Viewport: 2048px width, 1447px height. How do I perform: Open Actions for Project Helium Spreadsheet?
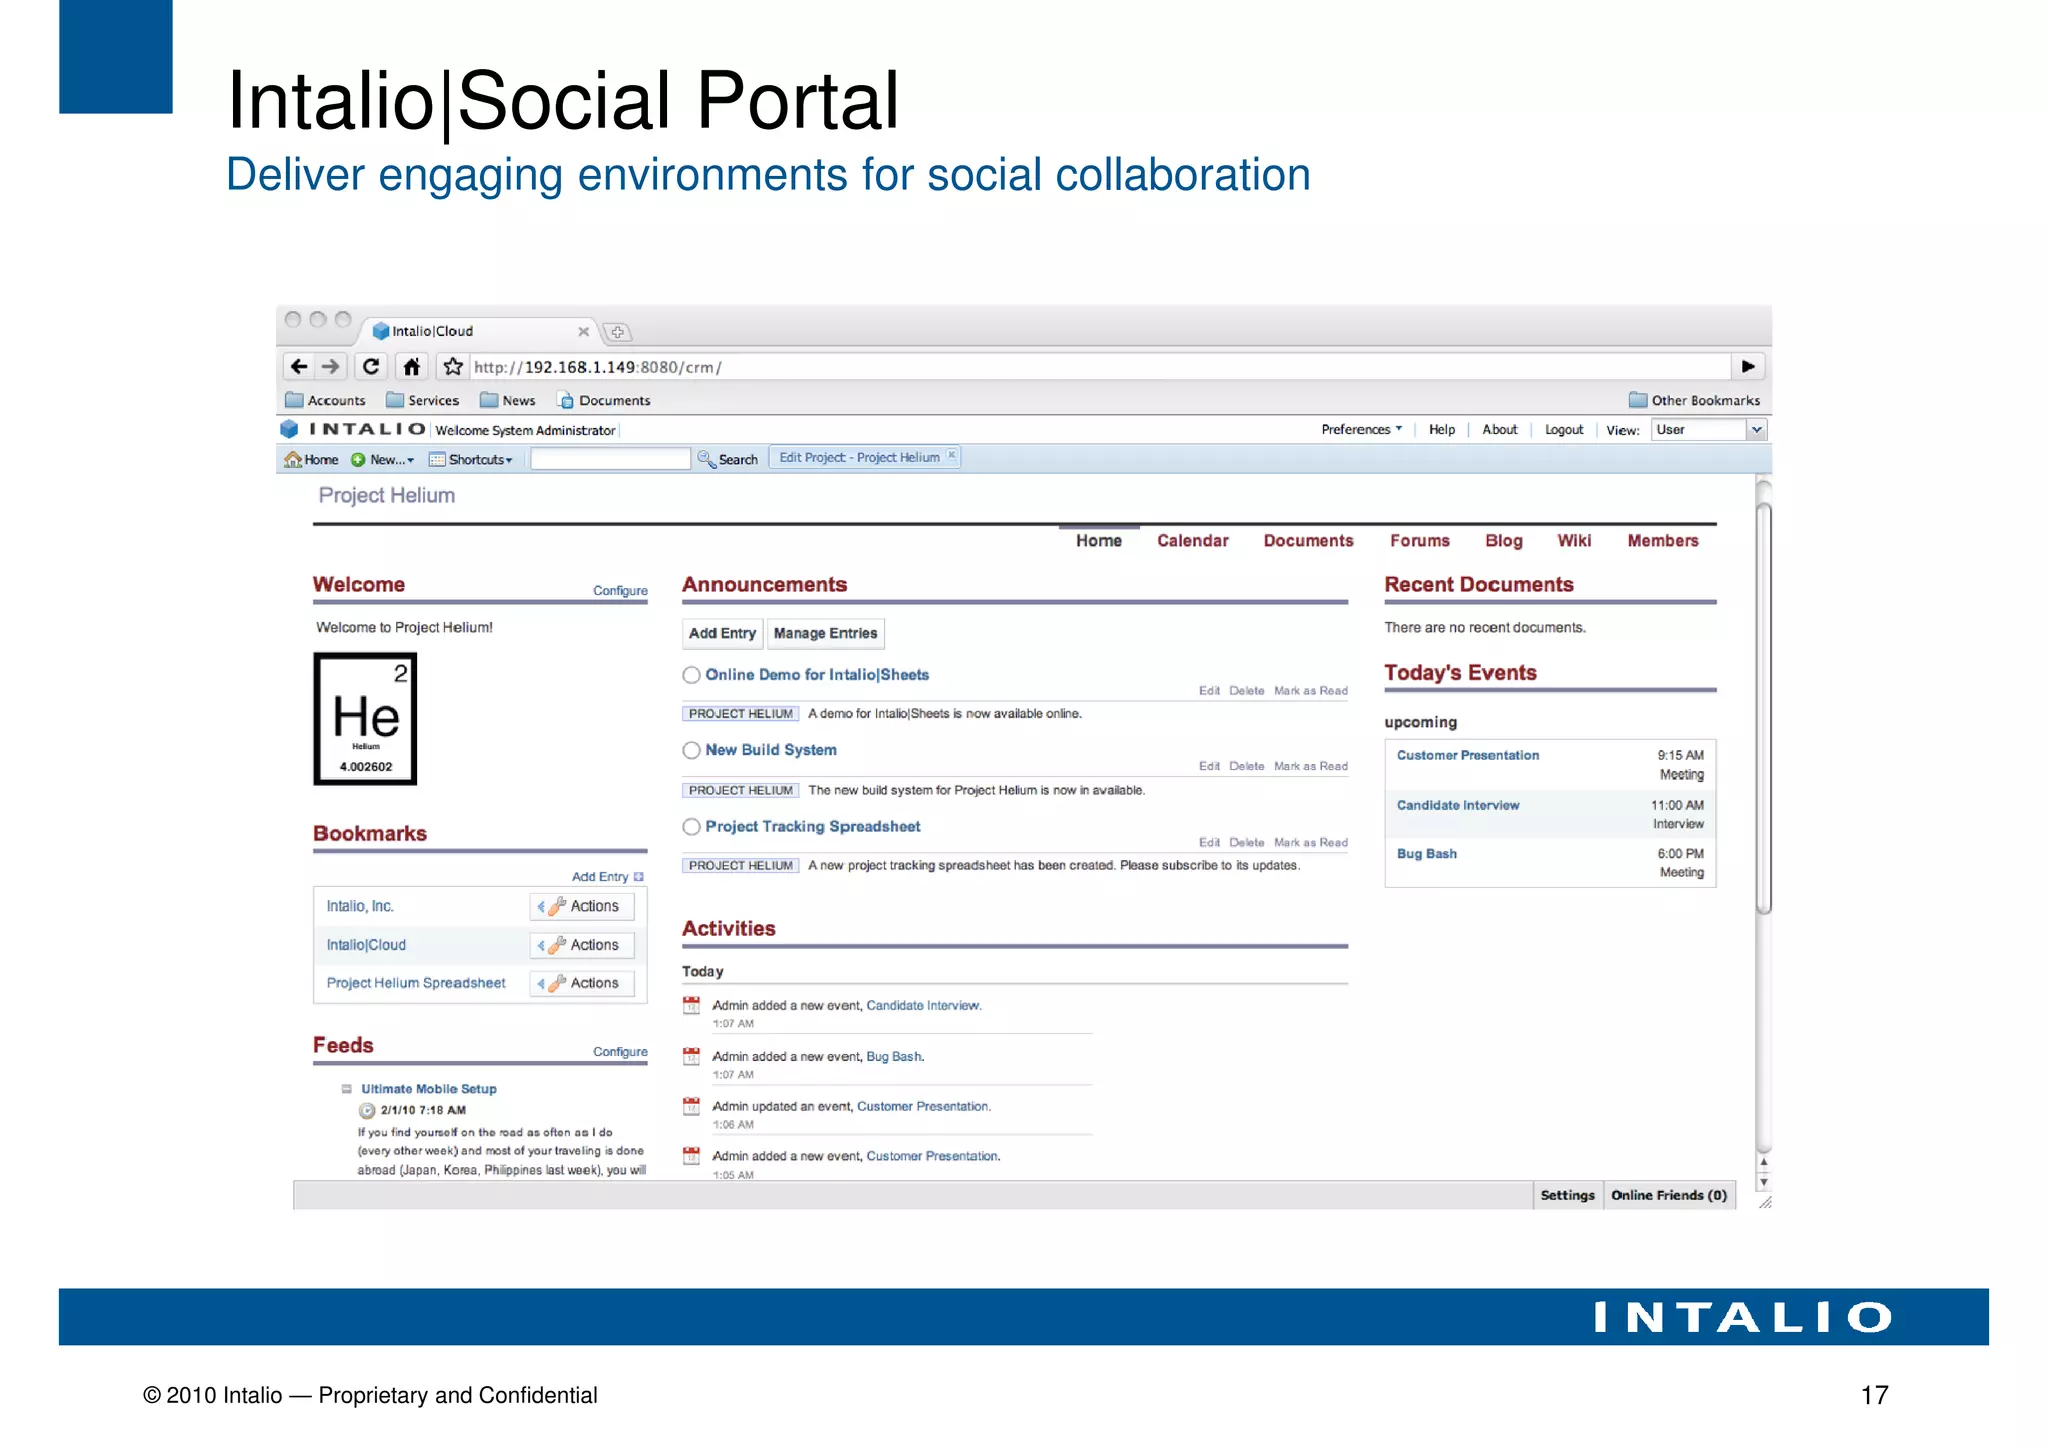click(581, 983)
